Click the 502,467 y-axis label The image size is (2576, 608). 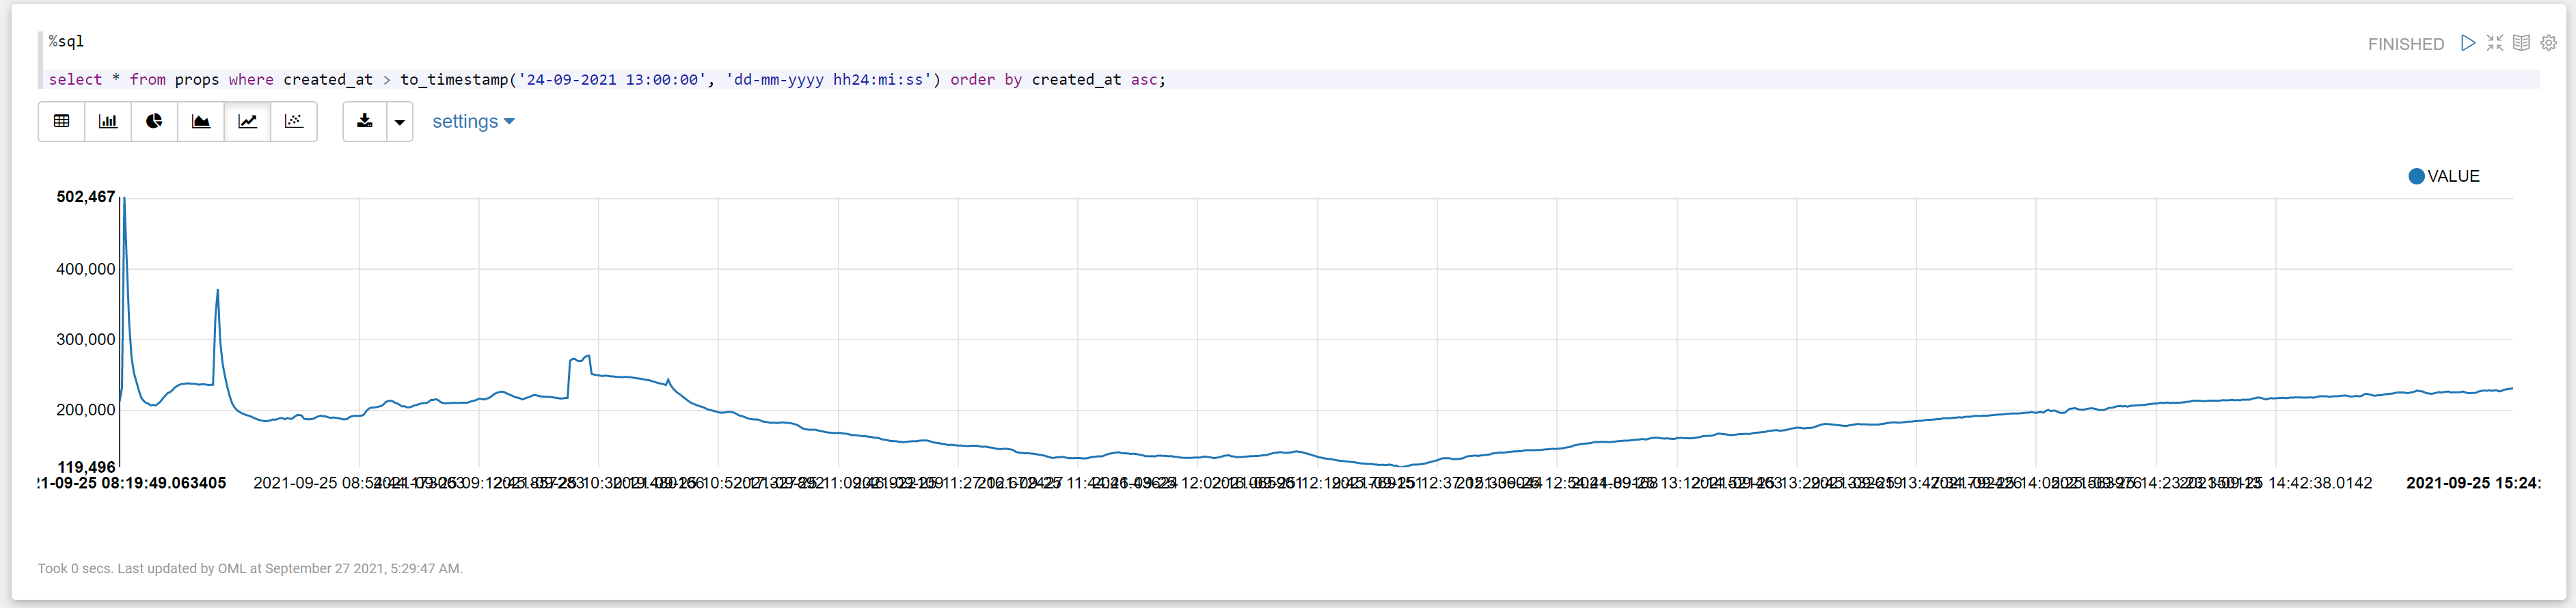[x=85, y=197]
